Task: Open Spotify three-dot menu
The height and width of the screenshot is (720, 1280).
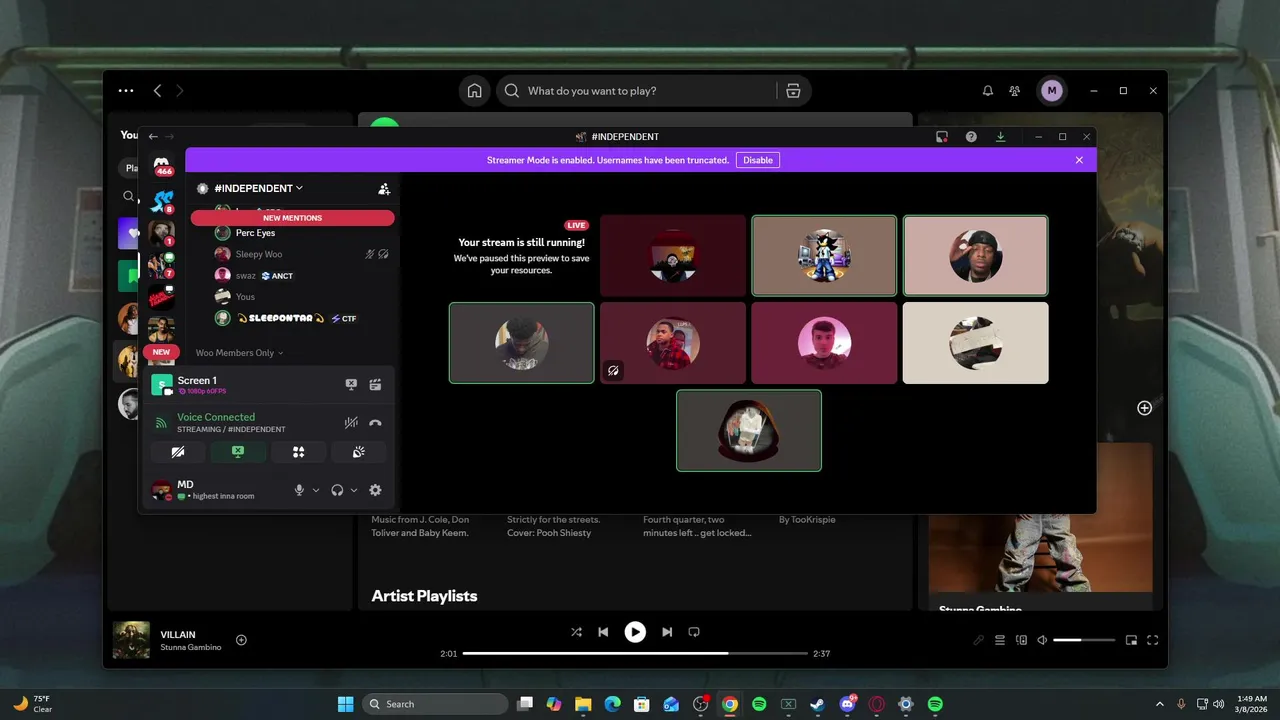Action: [x=126, y=91]
